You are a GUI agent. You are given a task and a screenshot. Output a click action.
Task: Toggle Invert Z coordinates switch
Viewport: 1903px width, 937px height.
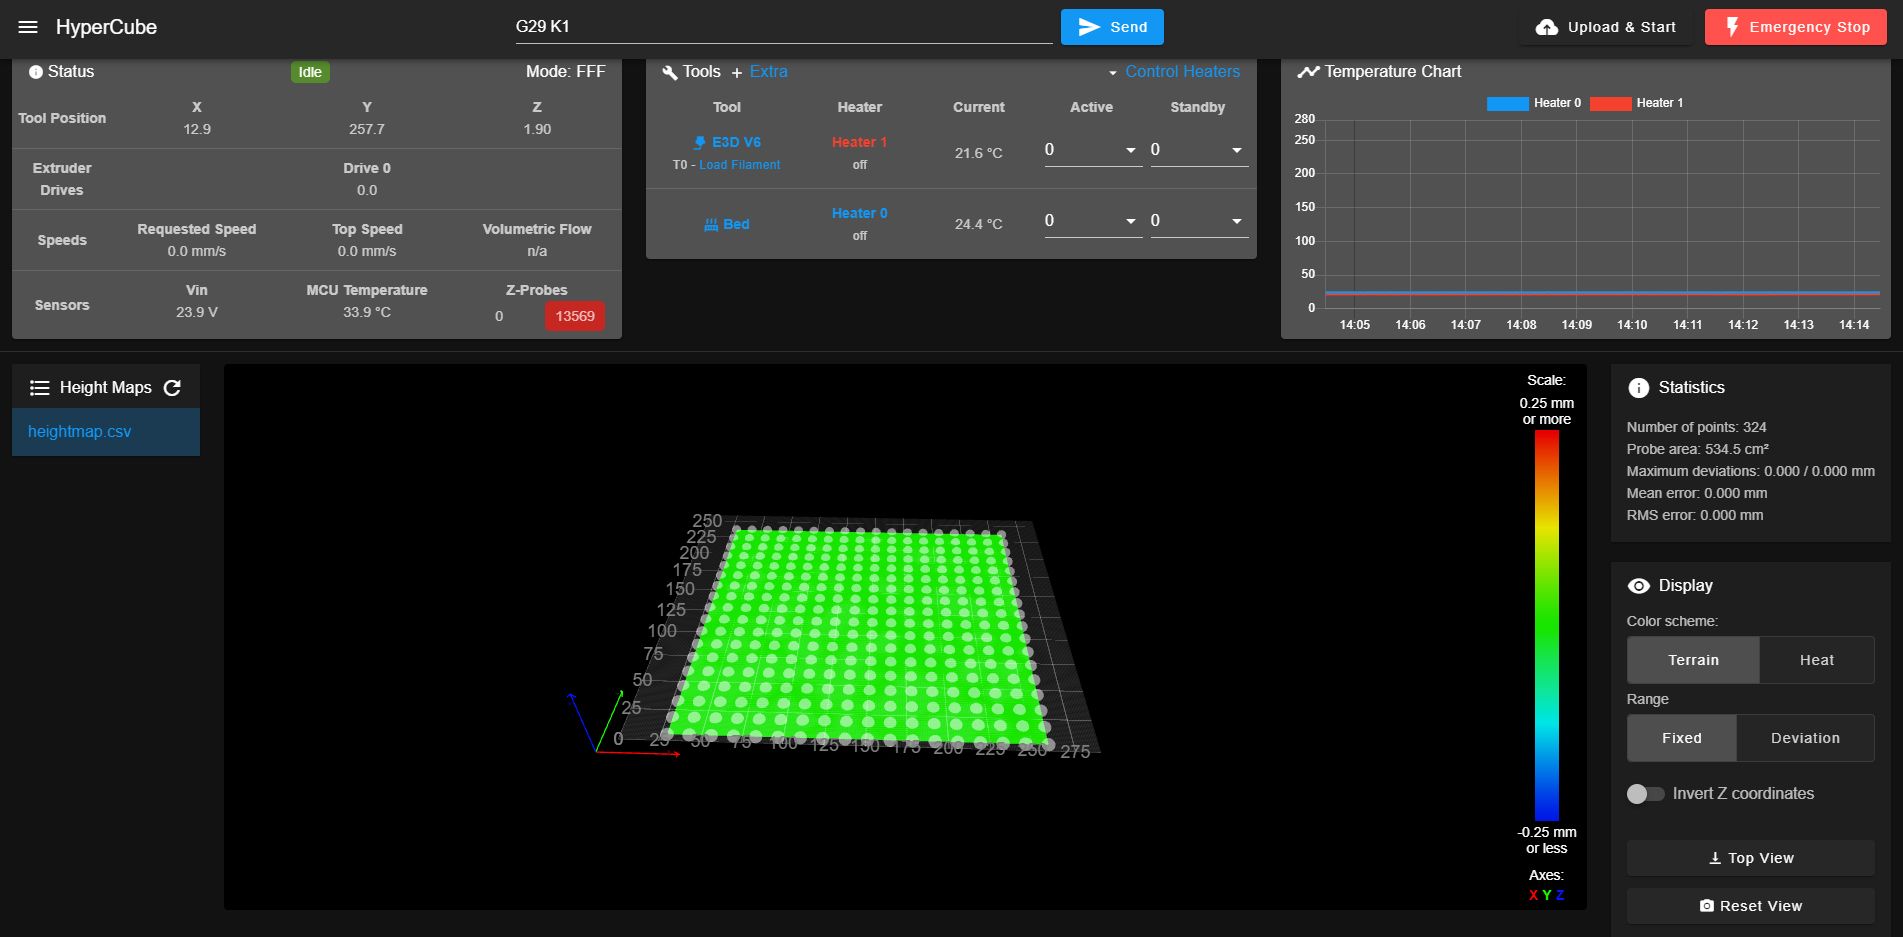tap(1645, 794)
